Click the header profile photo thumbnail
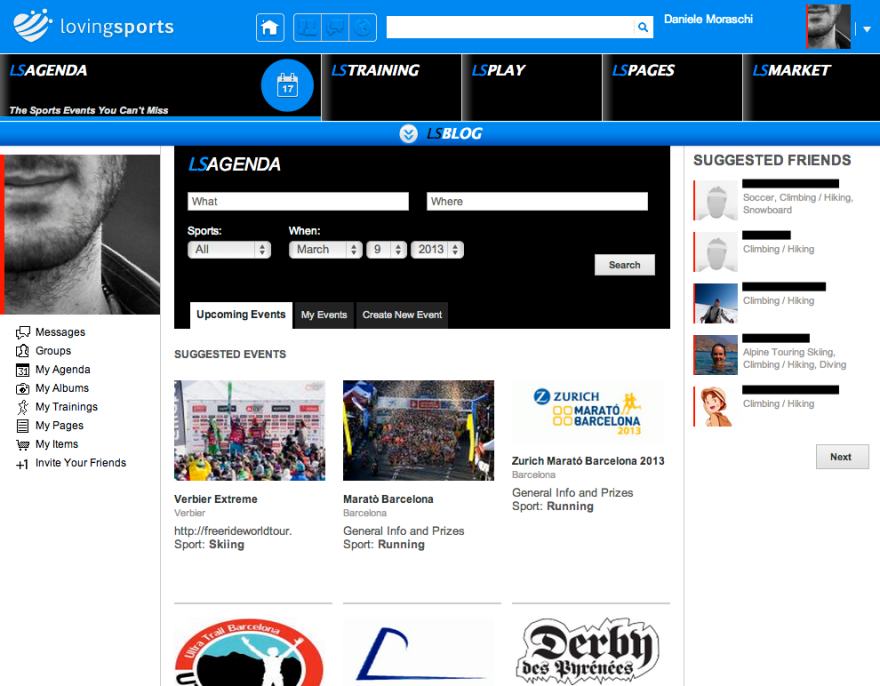This screenshot has height=686, width=880. pyautogui.click(x=828, y=26)
